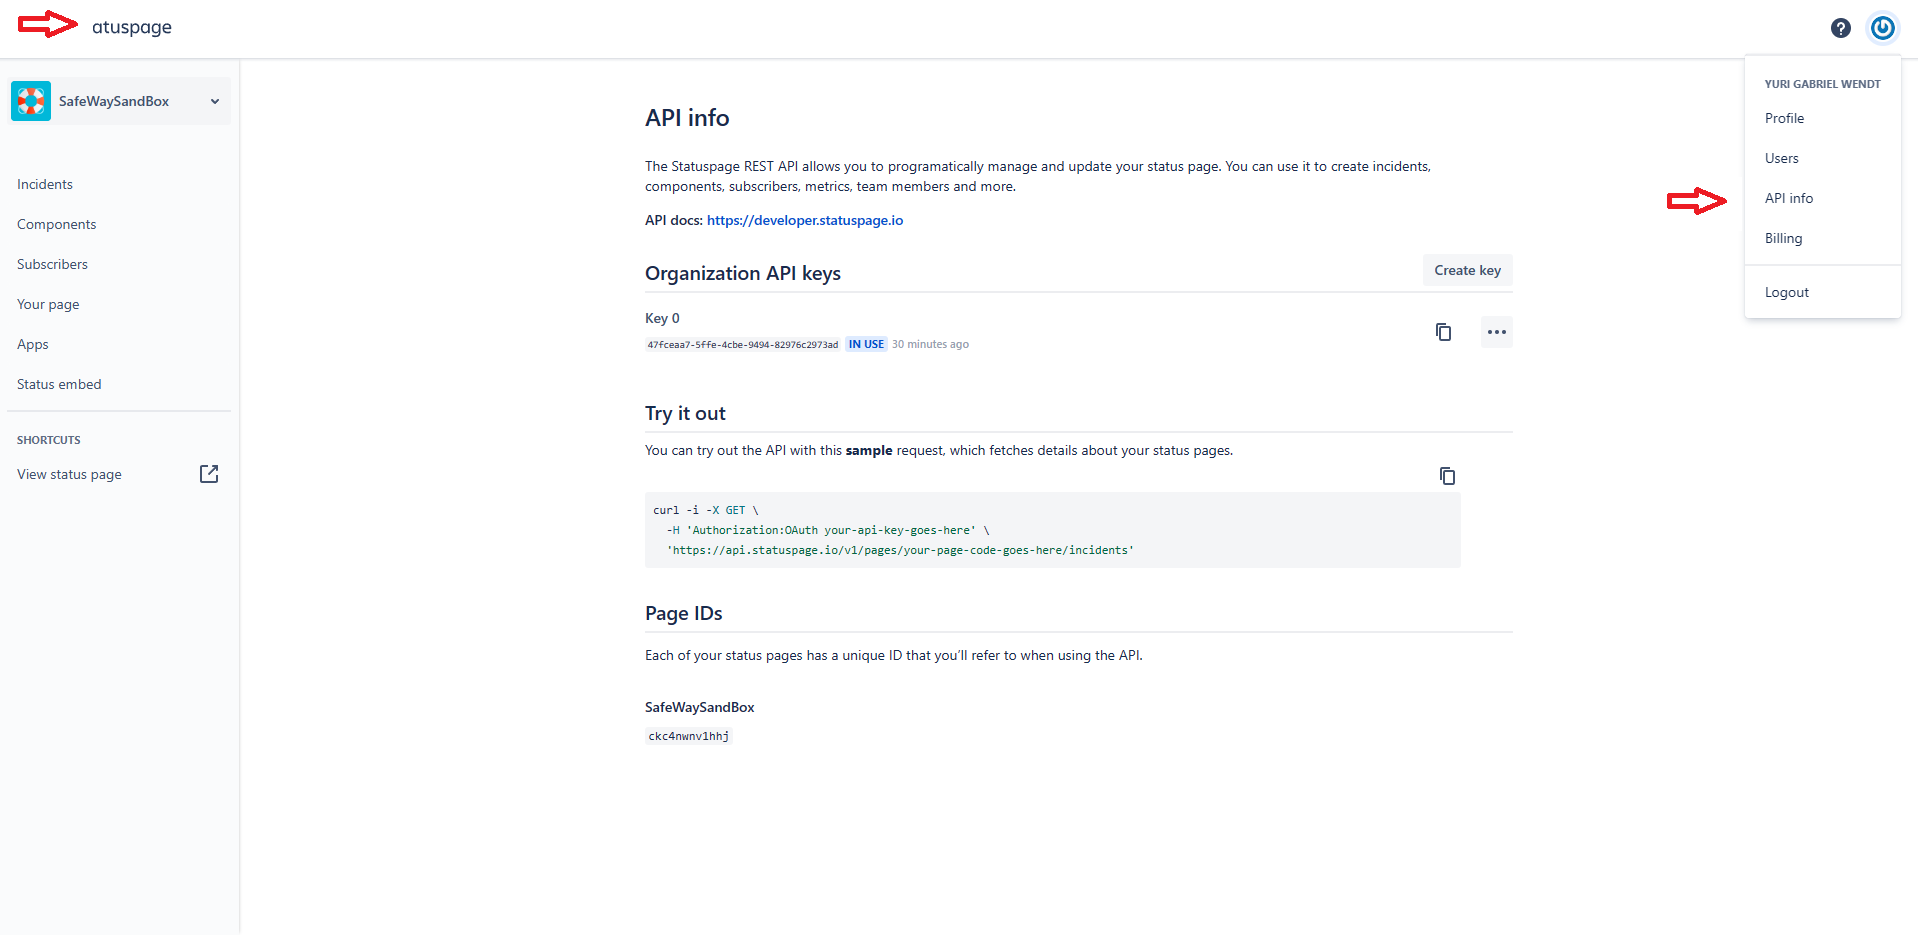Open the developer.statuspage.io docs link
The width and height of the screenshot is (1918, 935).
(805, 220)
